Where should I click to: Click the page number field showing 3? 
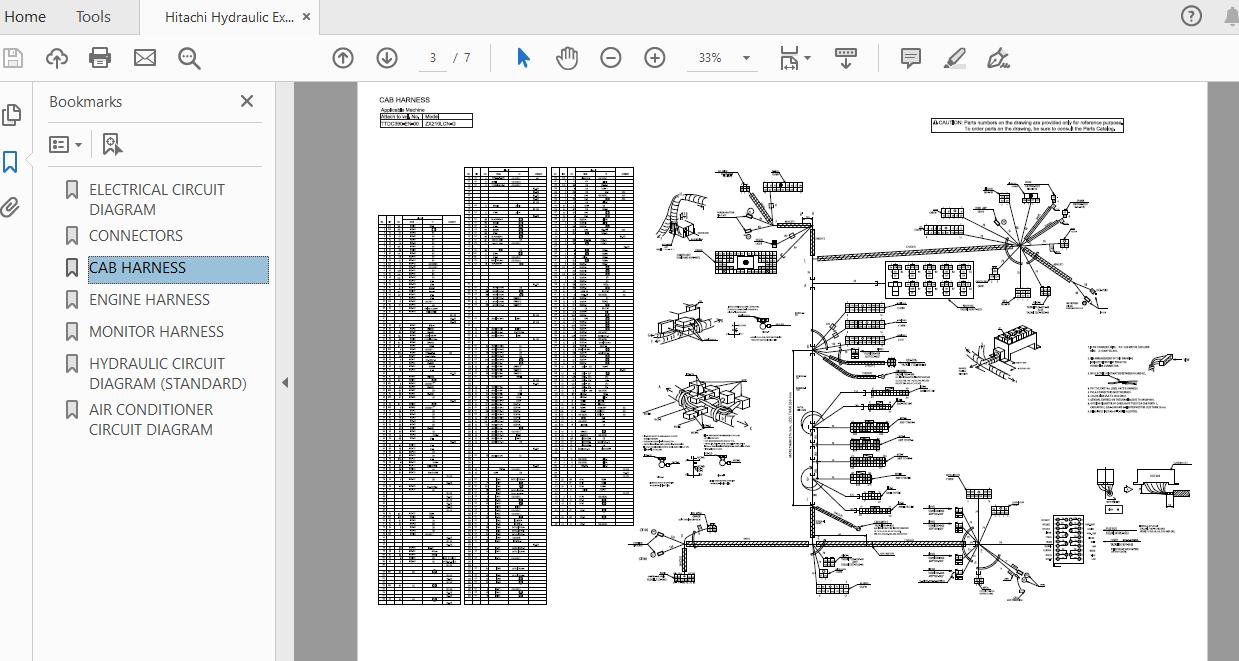(433, 58)
